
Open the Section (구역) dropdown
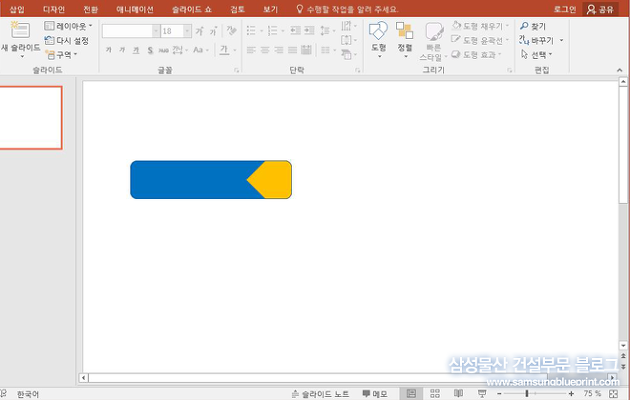click(61, 54)
